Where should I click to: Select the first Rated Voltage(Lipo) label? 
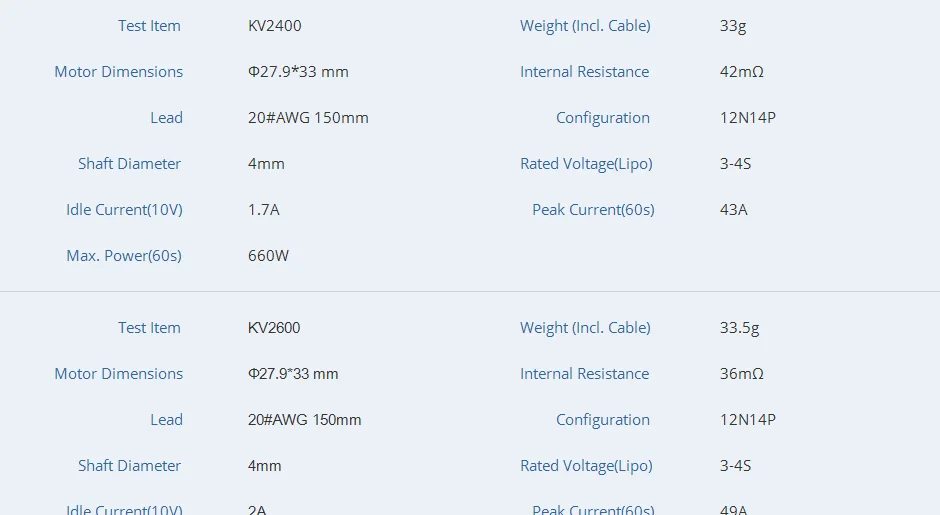tap(586, 164)
